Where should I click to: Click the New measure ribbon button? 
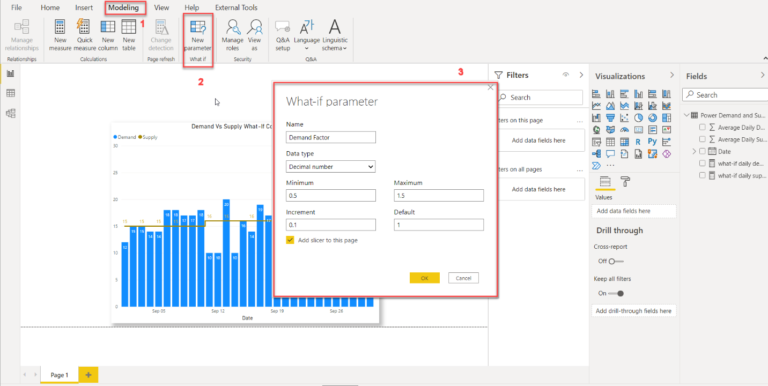click(x=60, y=35)
